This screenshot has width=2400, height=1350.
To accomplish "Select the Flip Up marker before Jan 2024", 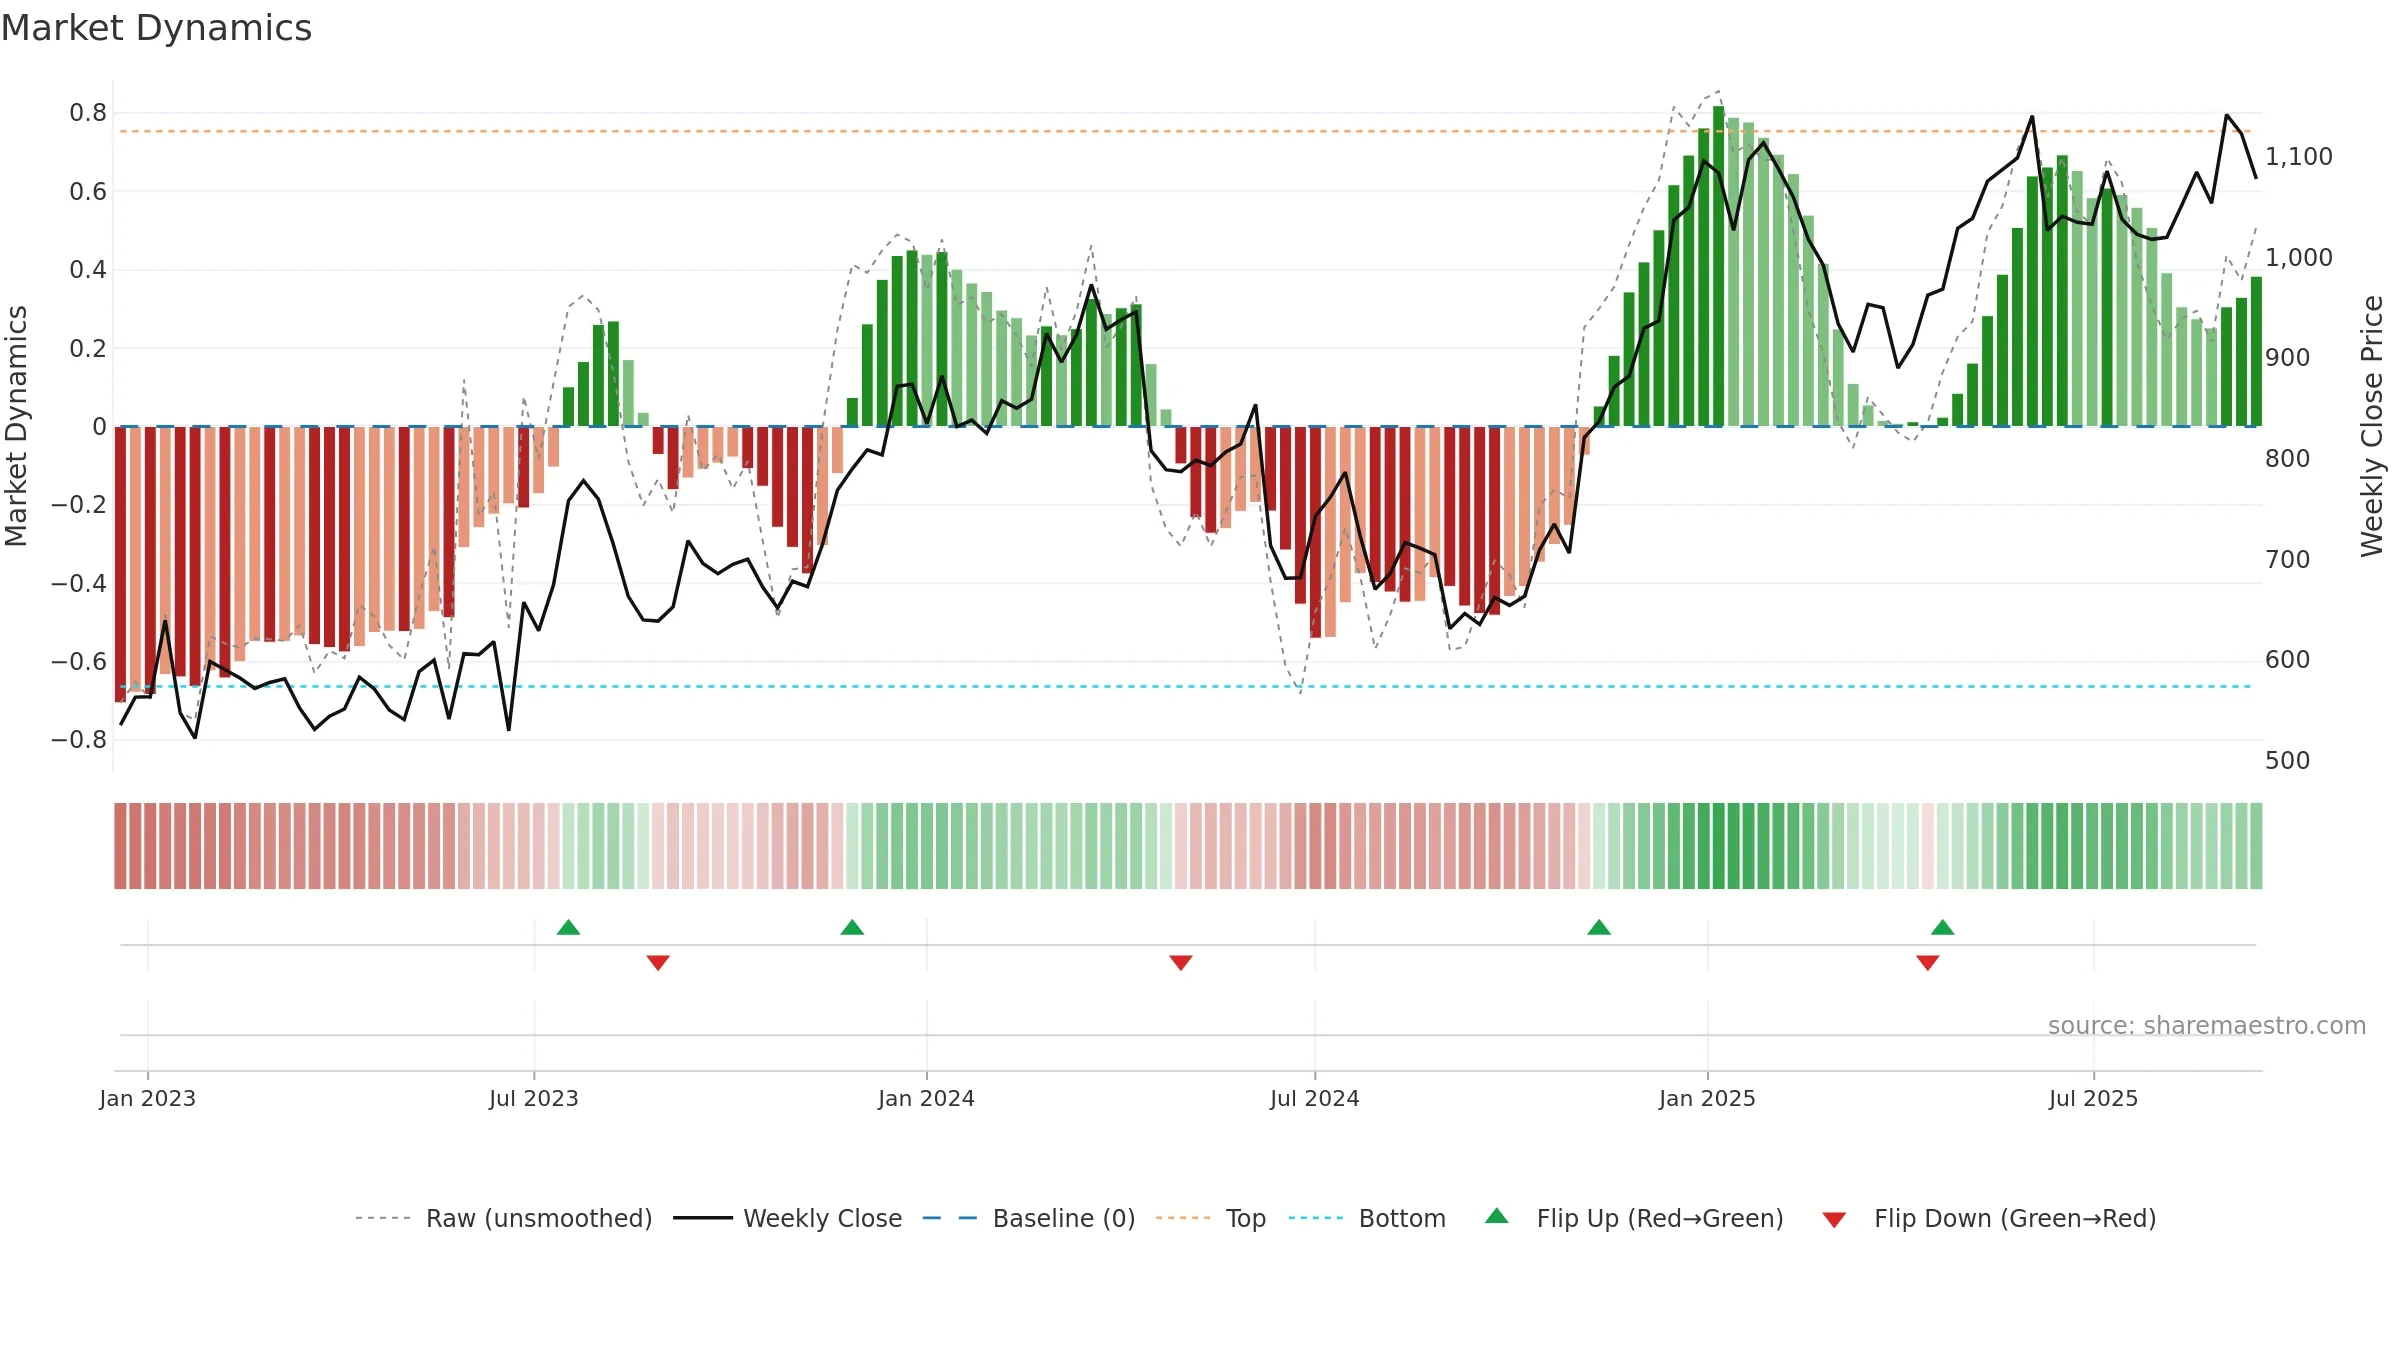I will [852, 927].
